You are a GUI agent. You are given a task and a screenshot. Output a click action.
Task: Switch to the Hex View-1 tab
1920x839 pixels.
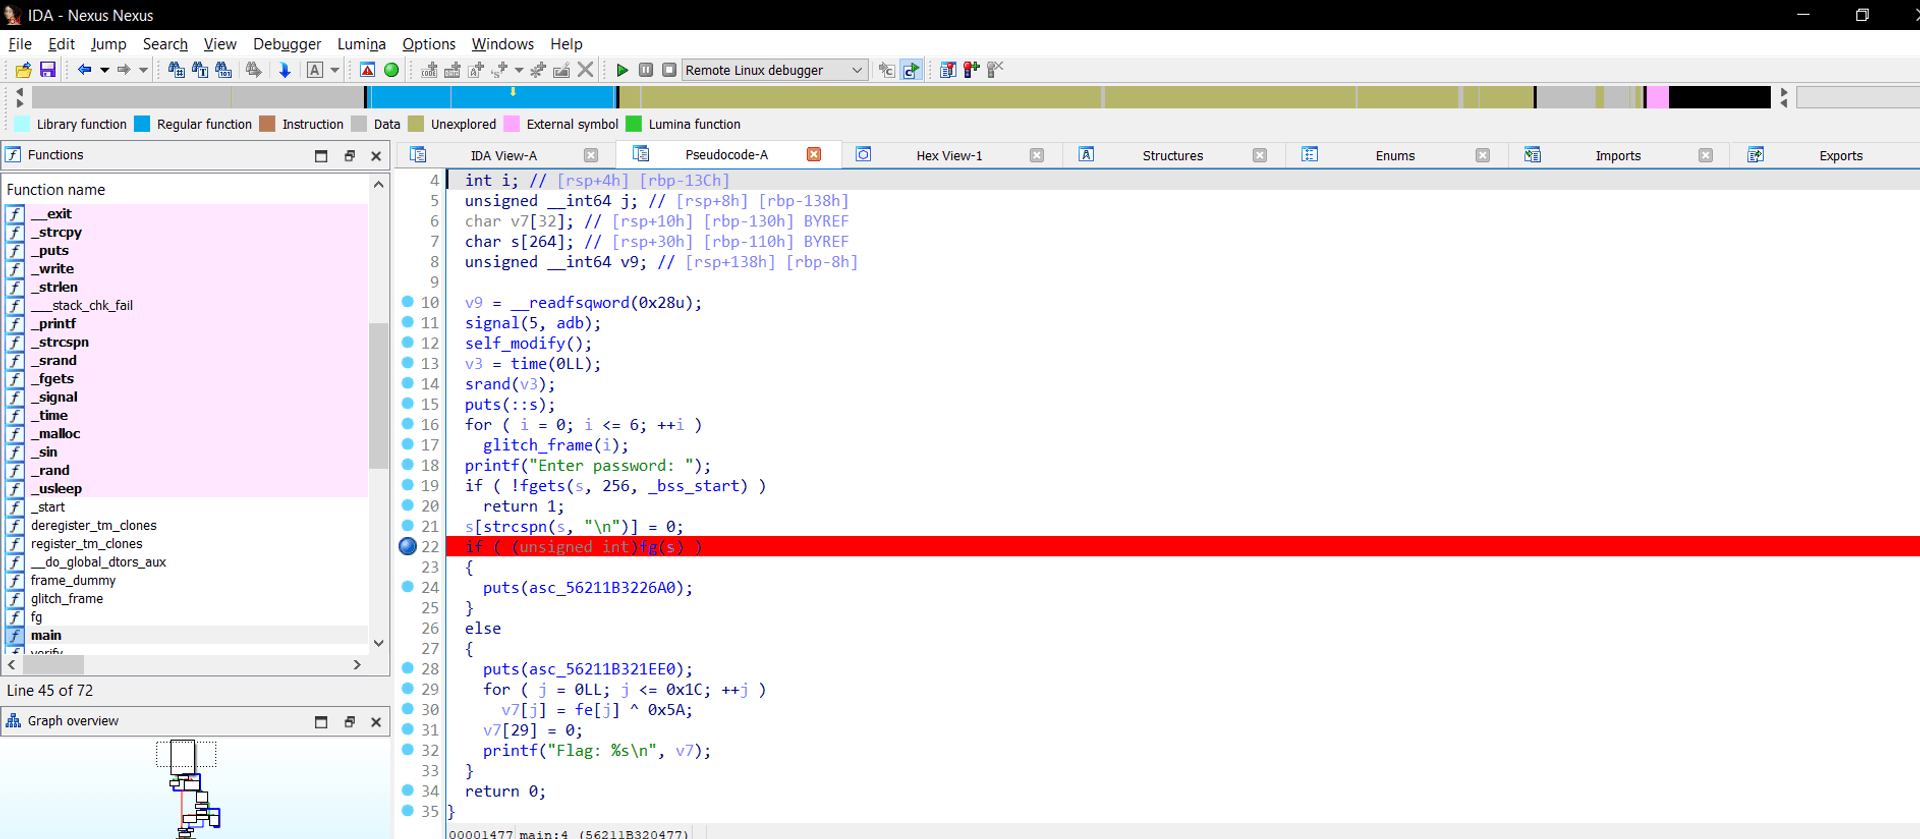point(949,155)
